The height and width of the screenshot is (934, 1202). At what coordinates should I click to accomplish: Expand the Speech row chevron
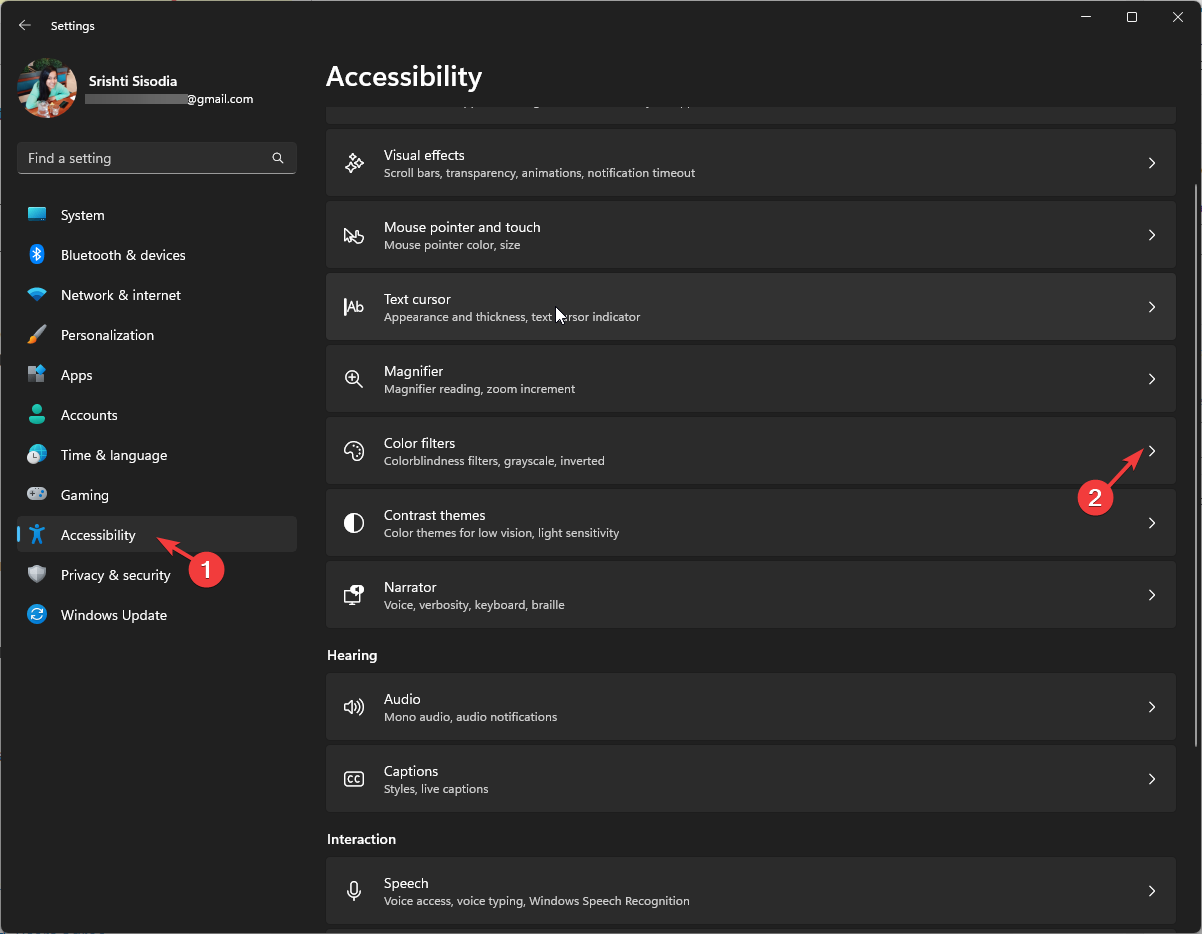point(1152,891)
